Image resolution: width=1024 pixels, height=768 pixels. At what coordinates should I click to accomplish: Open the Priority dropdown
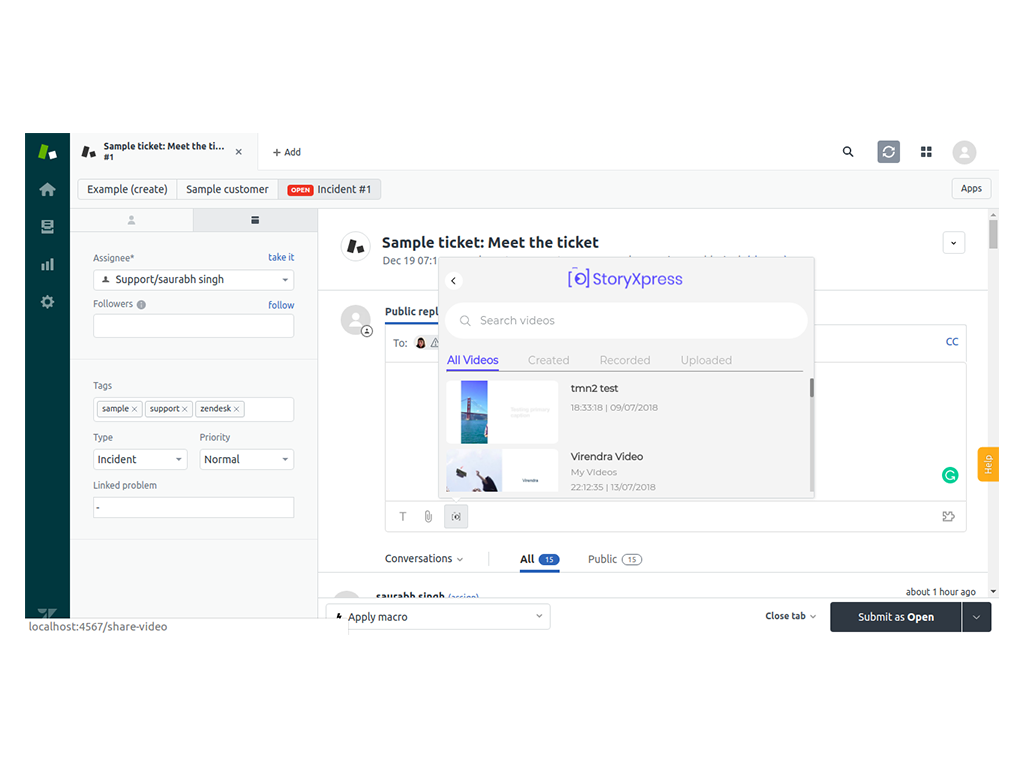246,459
